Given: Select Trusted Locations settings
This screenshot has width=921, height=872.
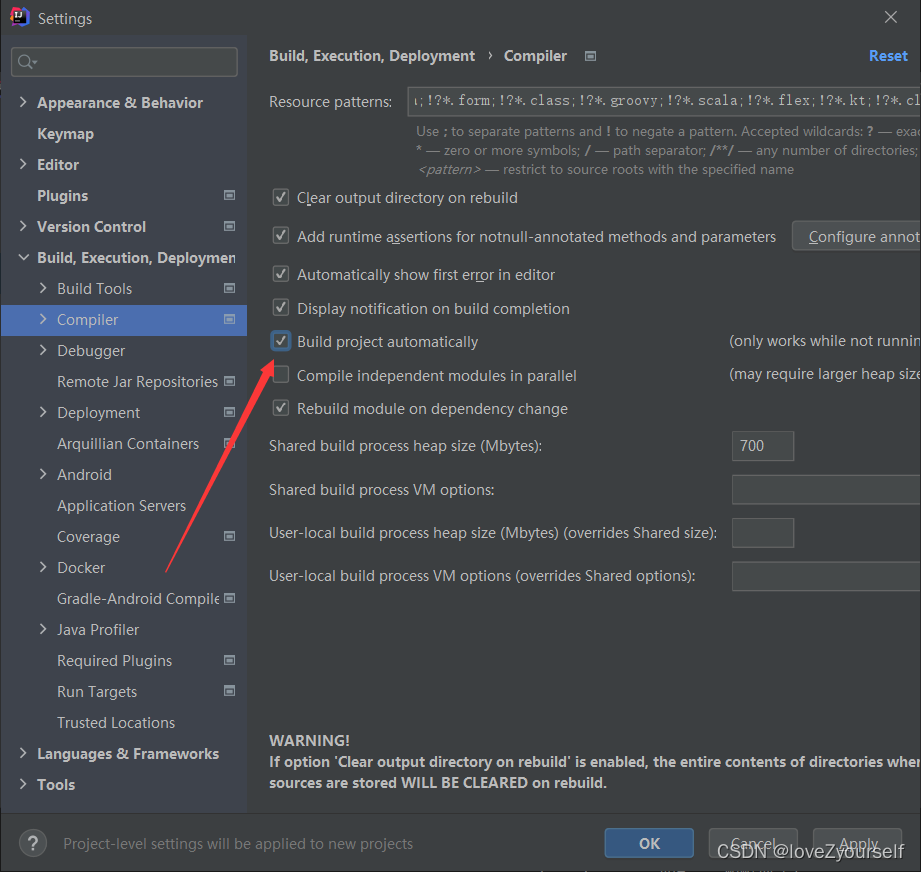Looking at the screenshot, I should pos(116,723).
